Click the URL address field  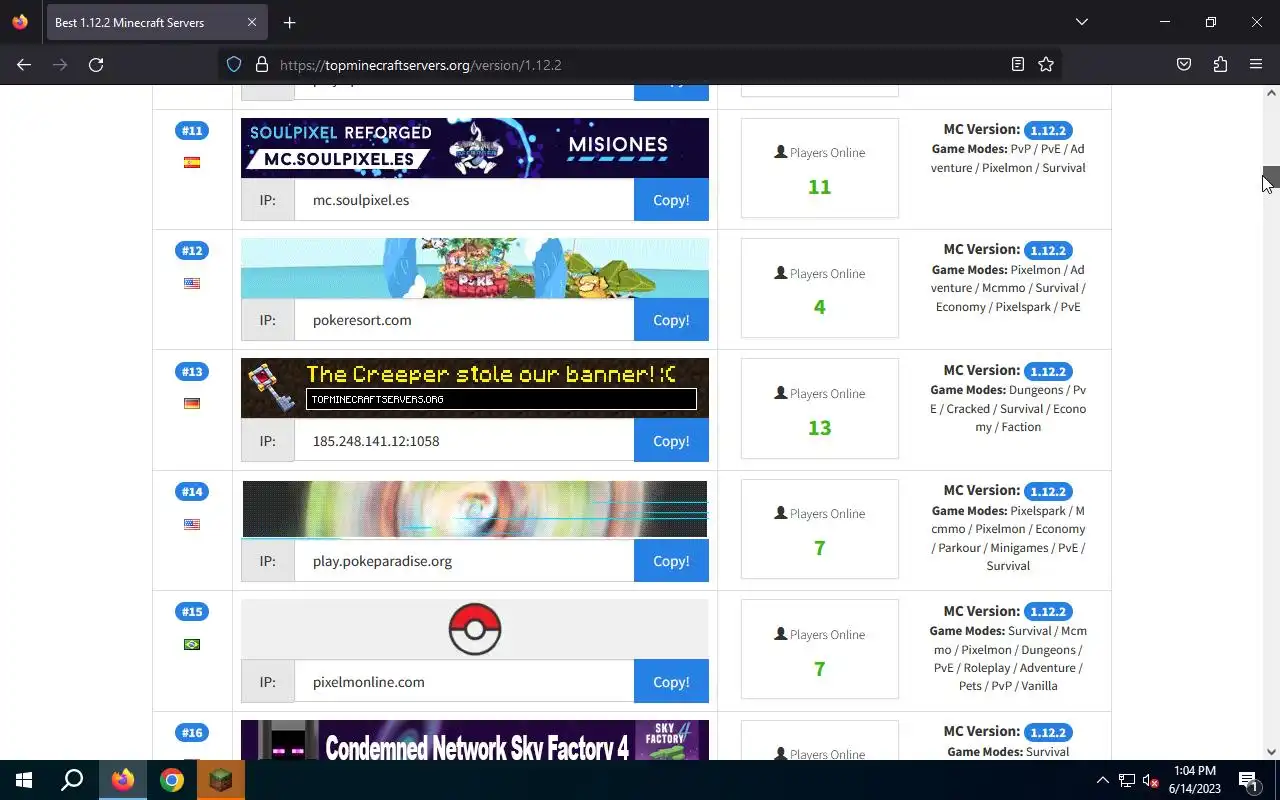point(640,64)
